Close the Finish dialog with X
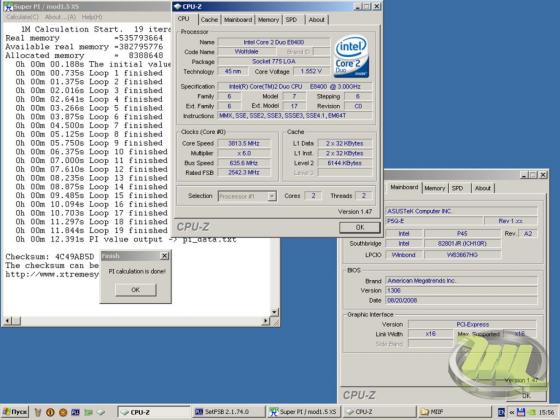This screenshot has height=420, width=560. click(x=164, y=256)
